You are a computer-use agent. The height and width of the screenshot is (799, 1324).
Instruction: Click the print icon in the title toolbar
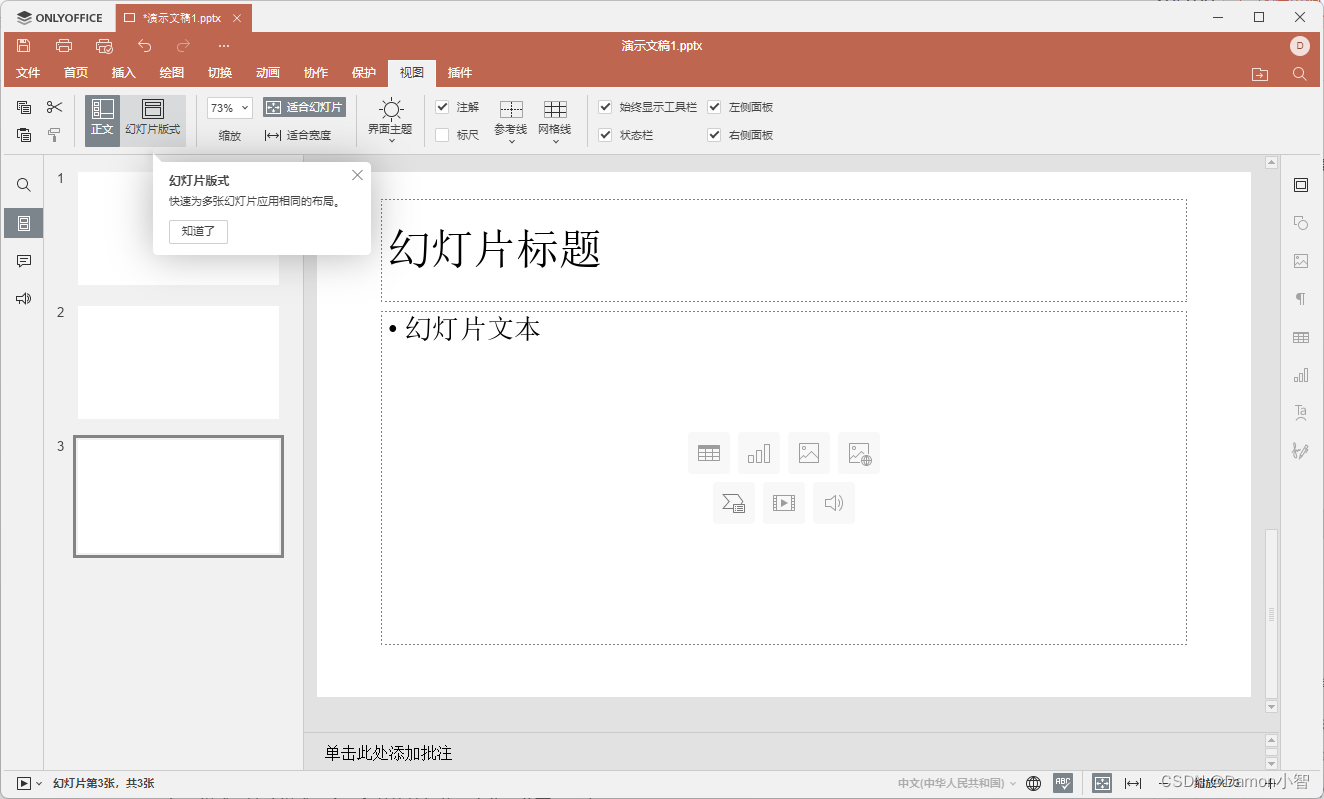coord(64,46)
